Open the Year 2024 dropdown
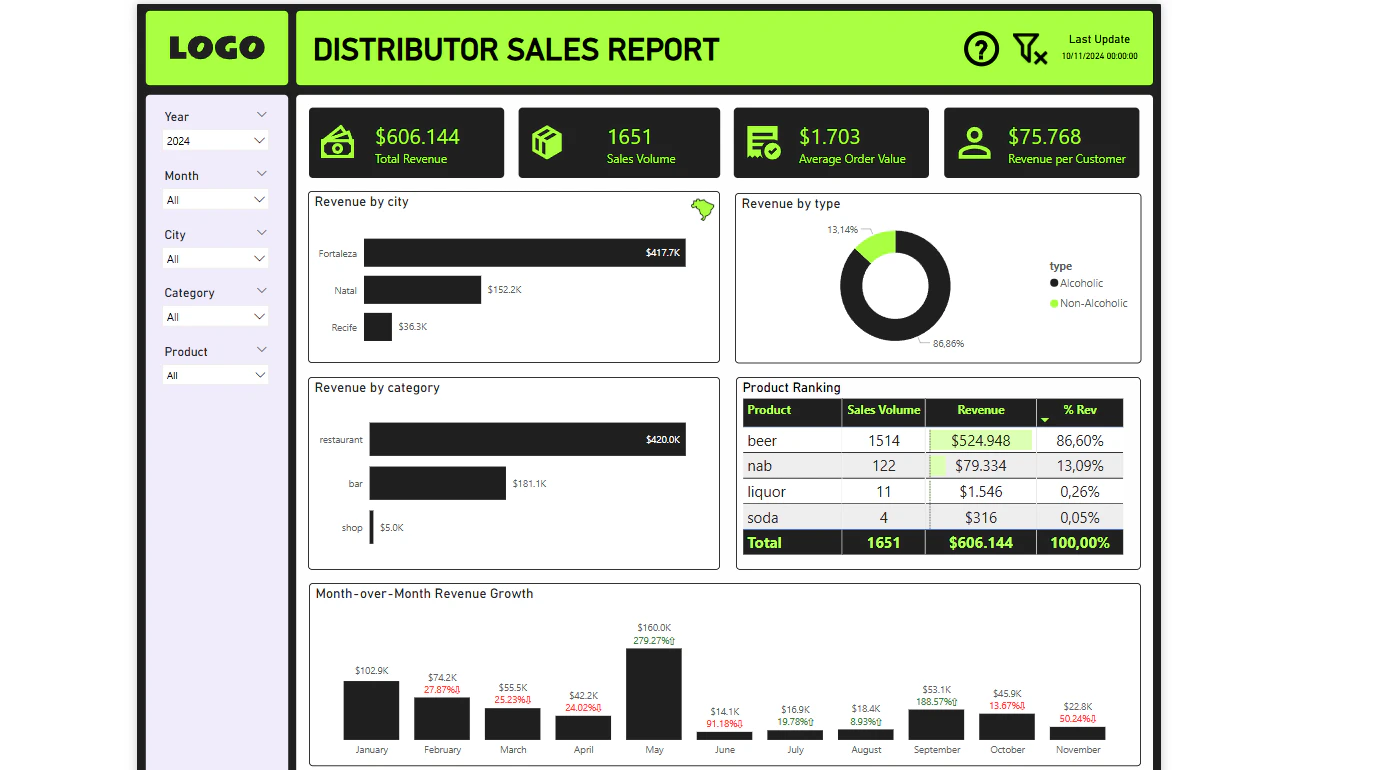Screen dimensions: 1381x770 click(x=215, y=141)
